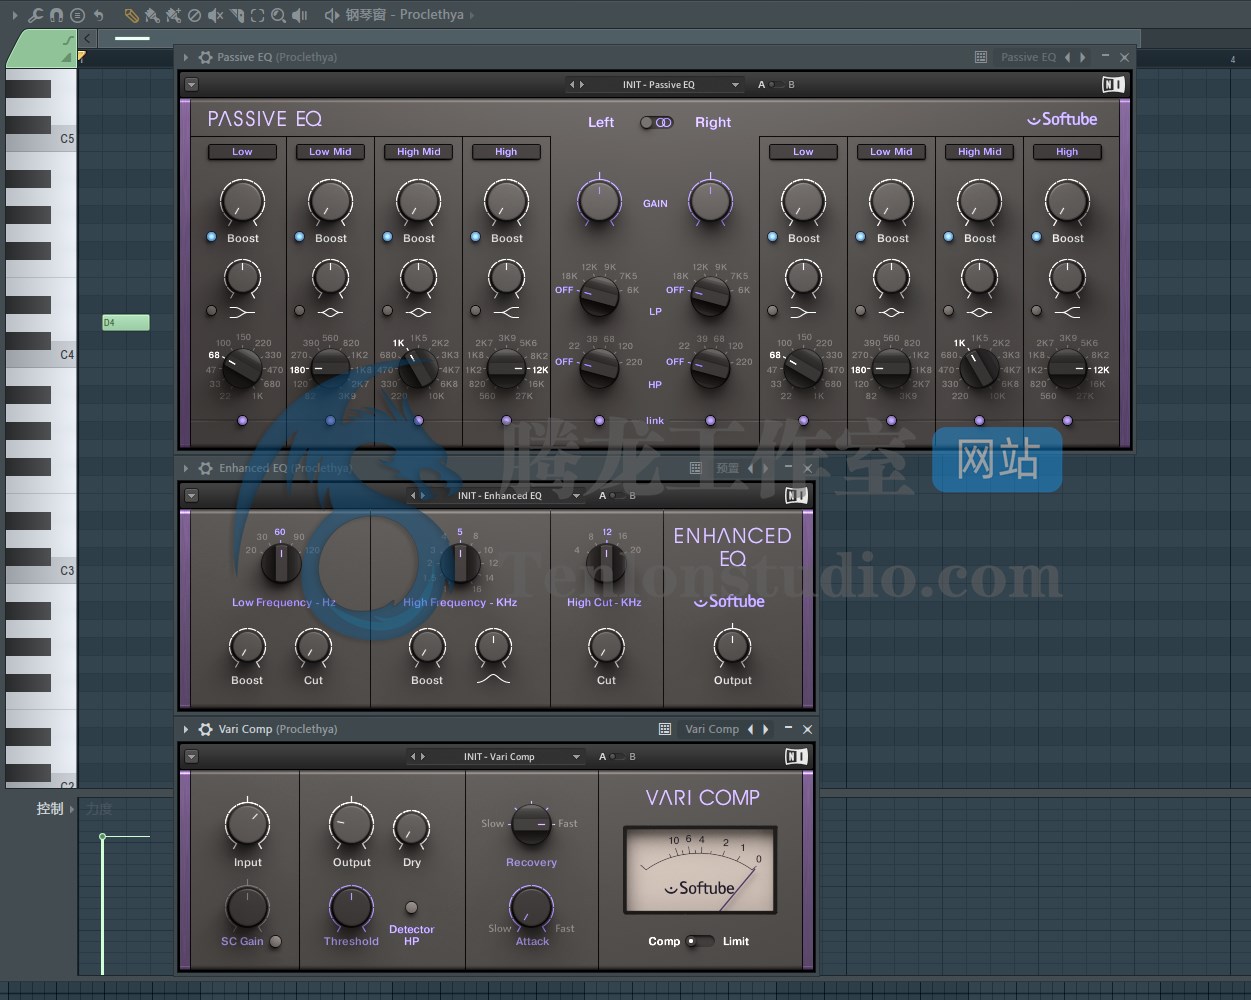
Task: Open the Vari Comp gear settings icon
Action: click(x=205, y=729)
